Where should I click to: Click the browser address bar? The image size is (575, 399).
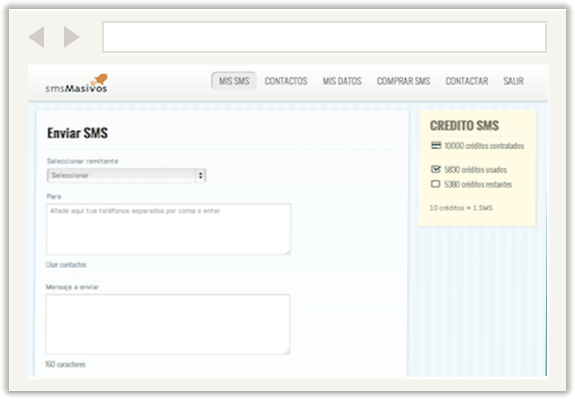(x=324, y=37)
